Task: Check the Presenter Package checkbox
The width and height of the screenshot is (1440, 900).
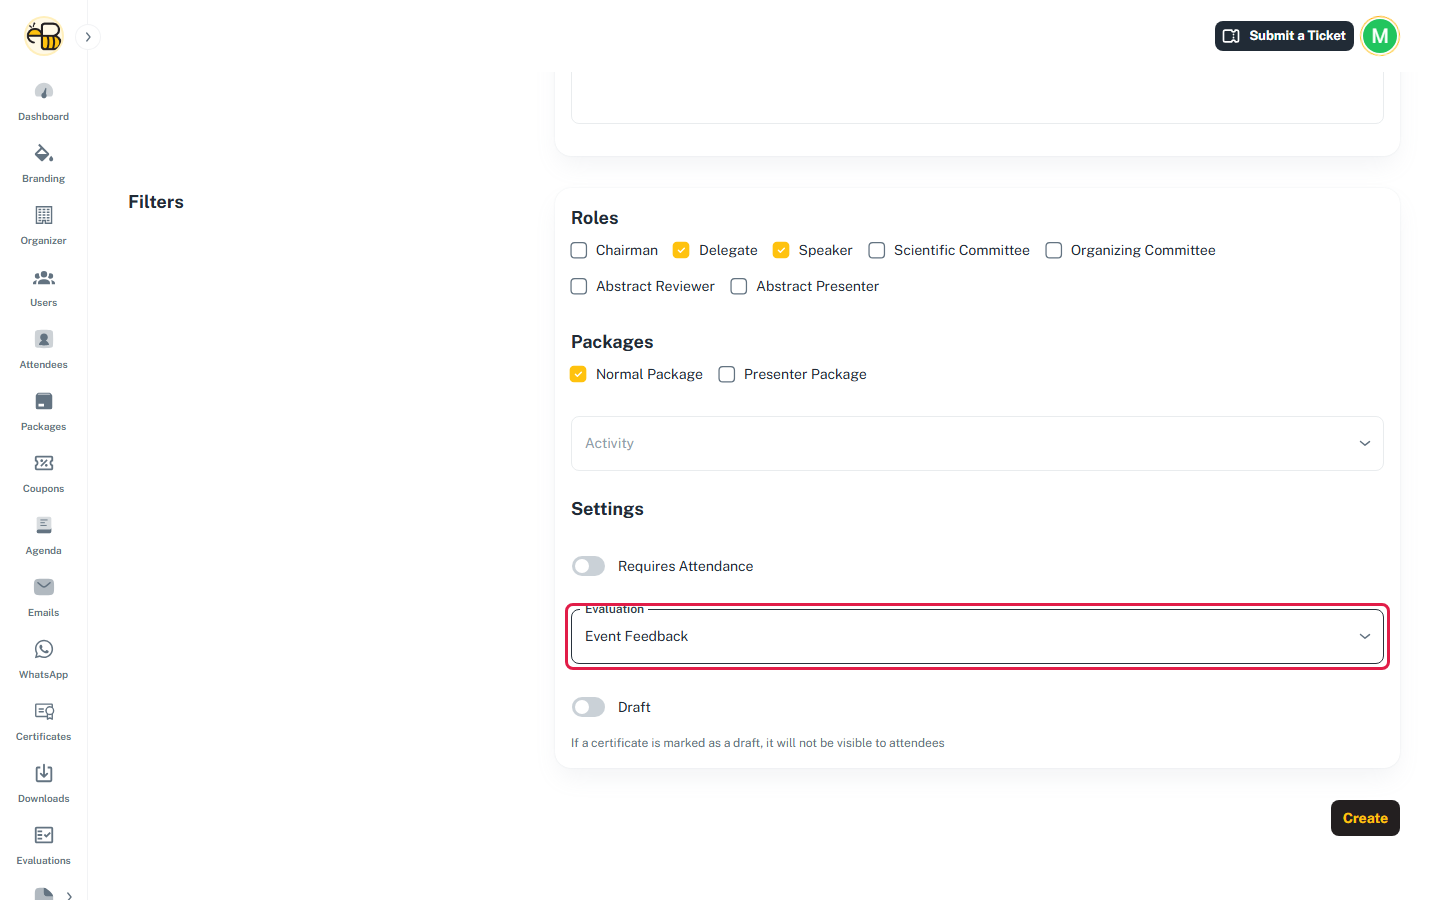Action: point(727,374)
